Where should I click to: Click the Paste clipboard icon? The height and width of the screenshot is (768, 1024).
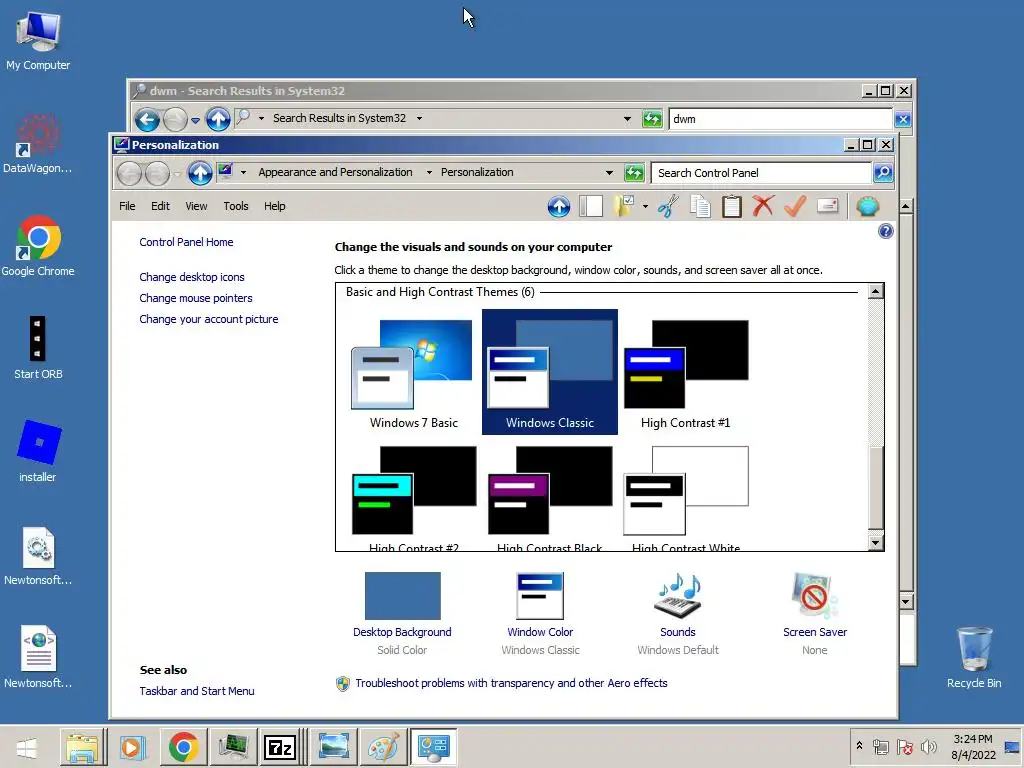[731, 206]
